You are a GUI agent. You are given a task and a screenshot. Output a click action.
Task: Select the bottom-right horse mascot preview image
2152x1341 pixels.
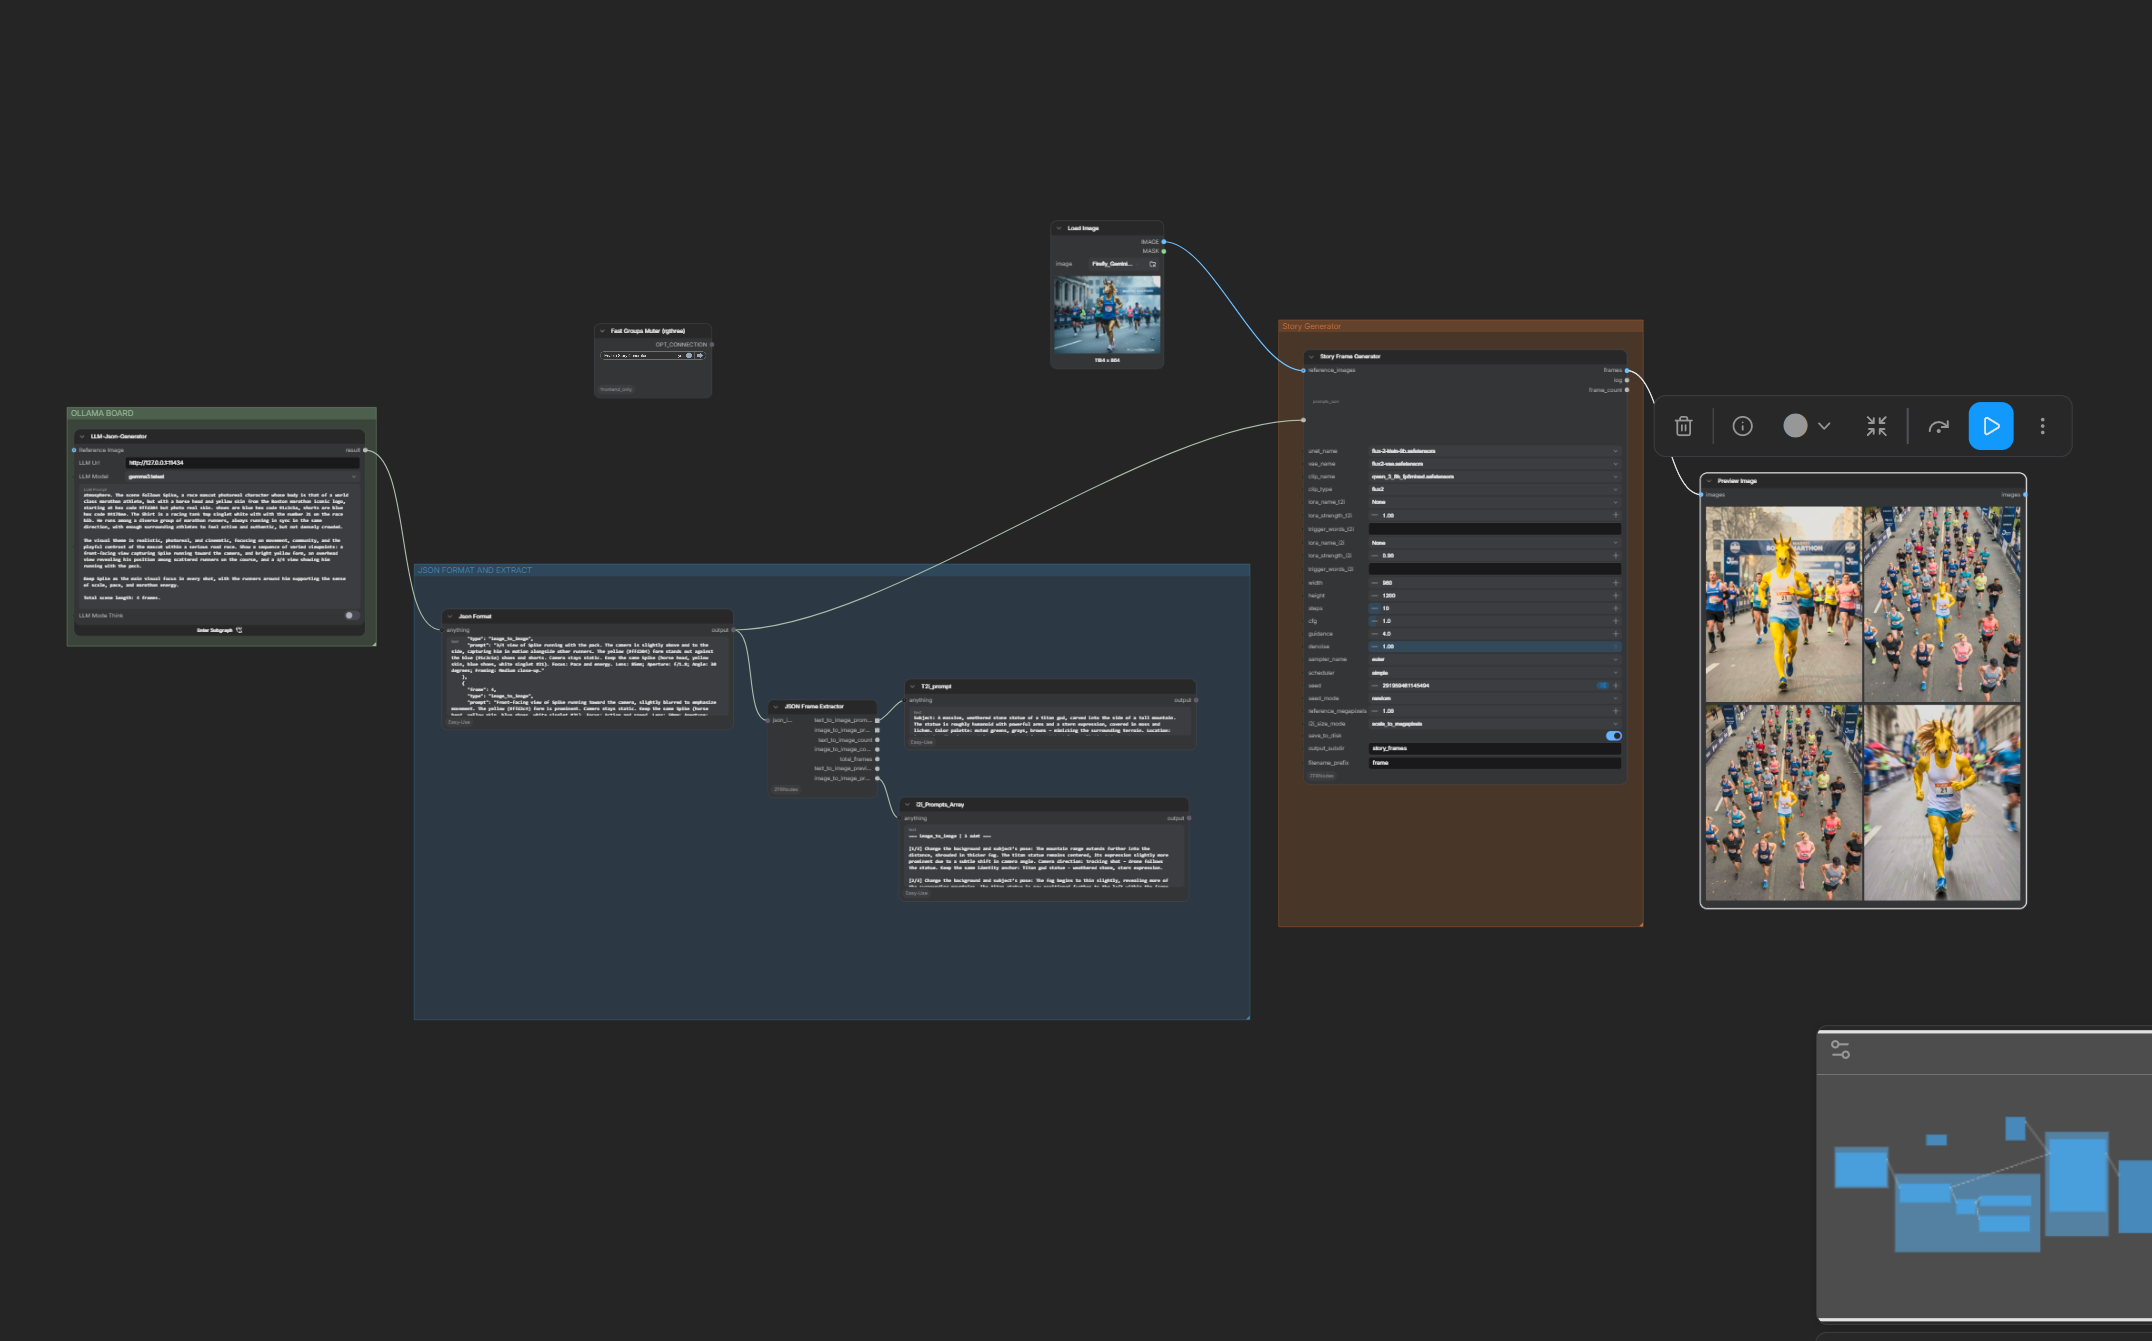tap(1942, 803)
